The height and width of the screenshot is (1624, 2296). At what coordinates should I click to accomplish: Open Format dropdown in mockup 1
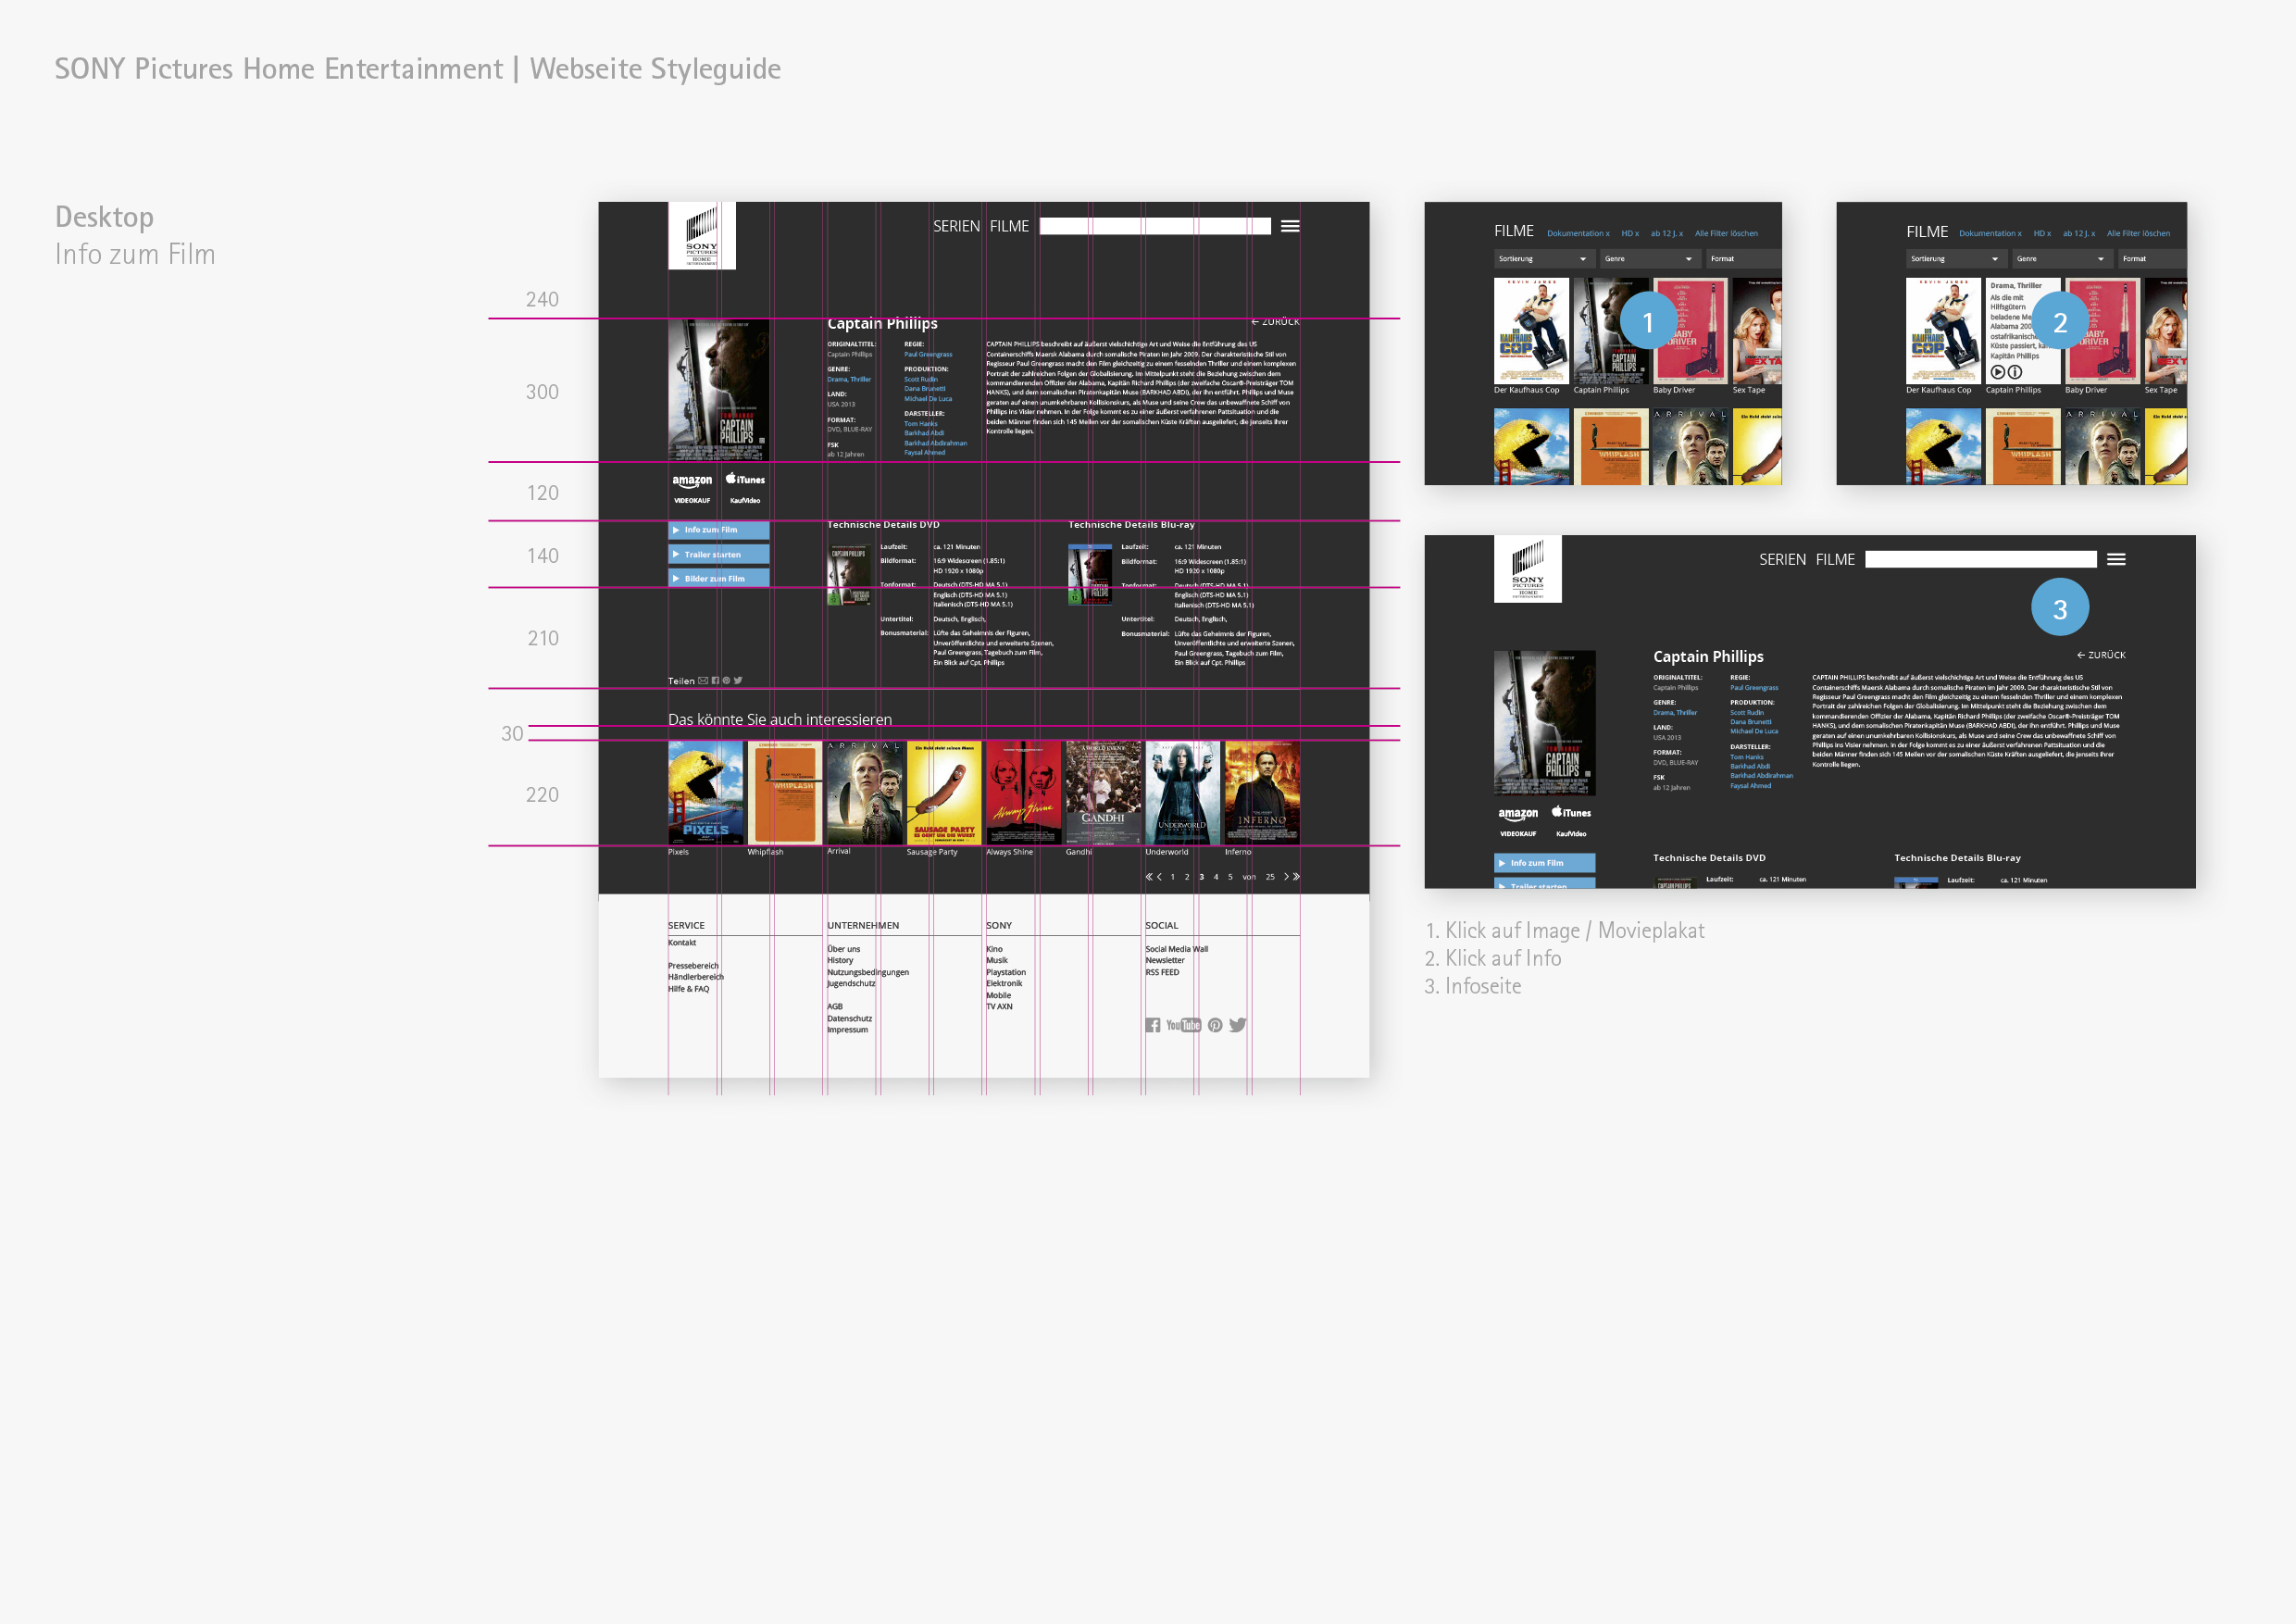point(1743,259)
